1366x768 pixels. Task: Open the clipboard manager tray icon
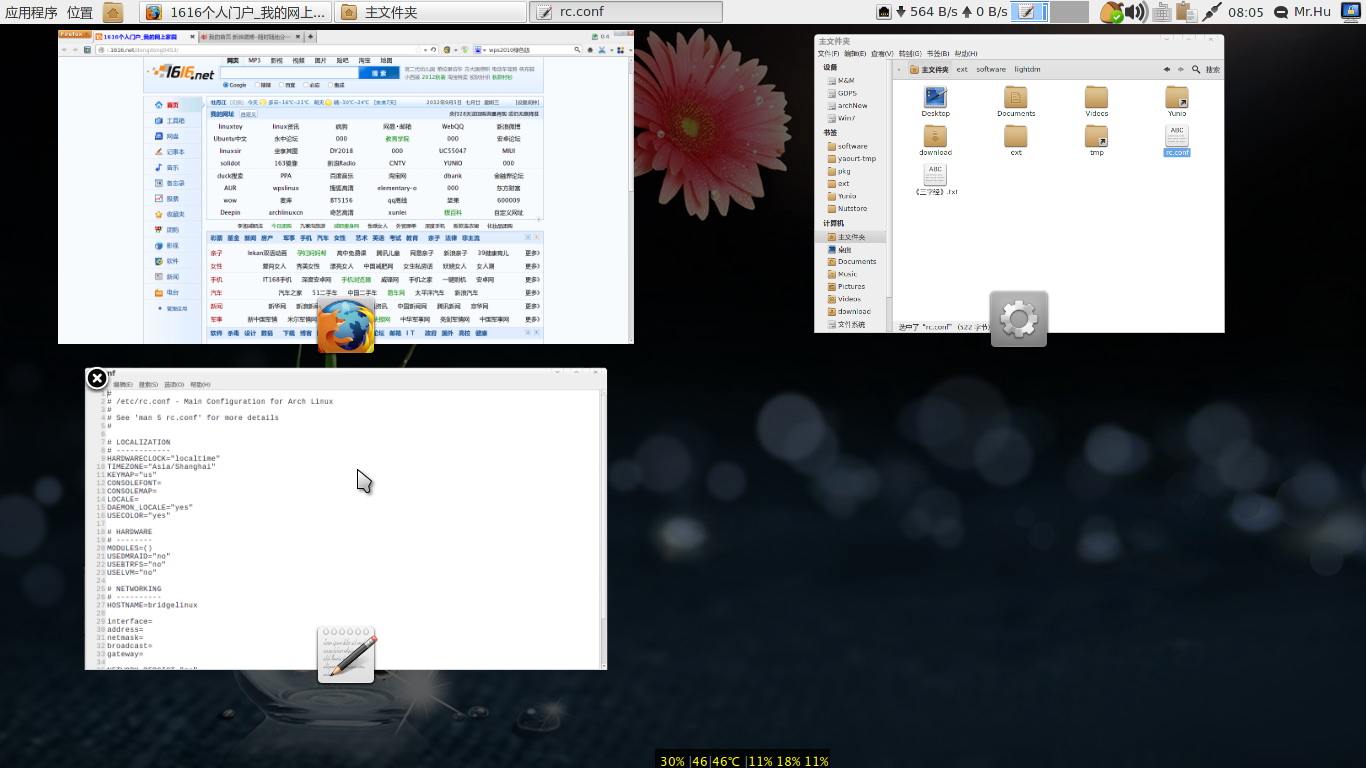1186,12
